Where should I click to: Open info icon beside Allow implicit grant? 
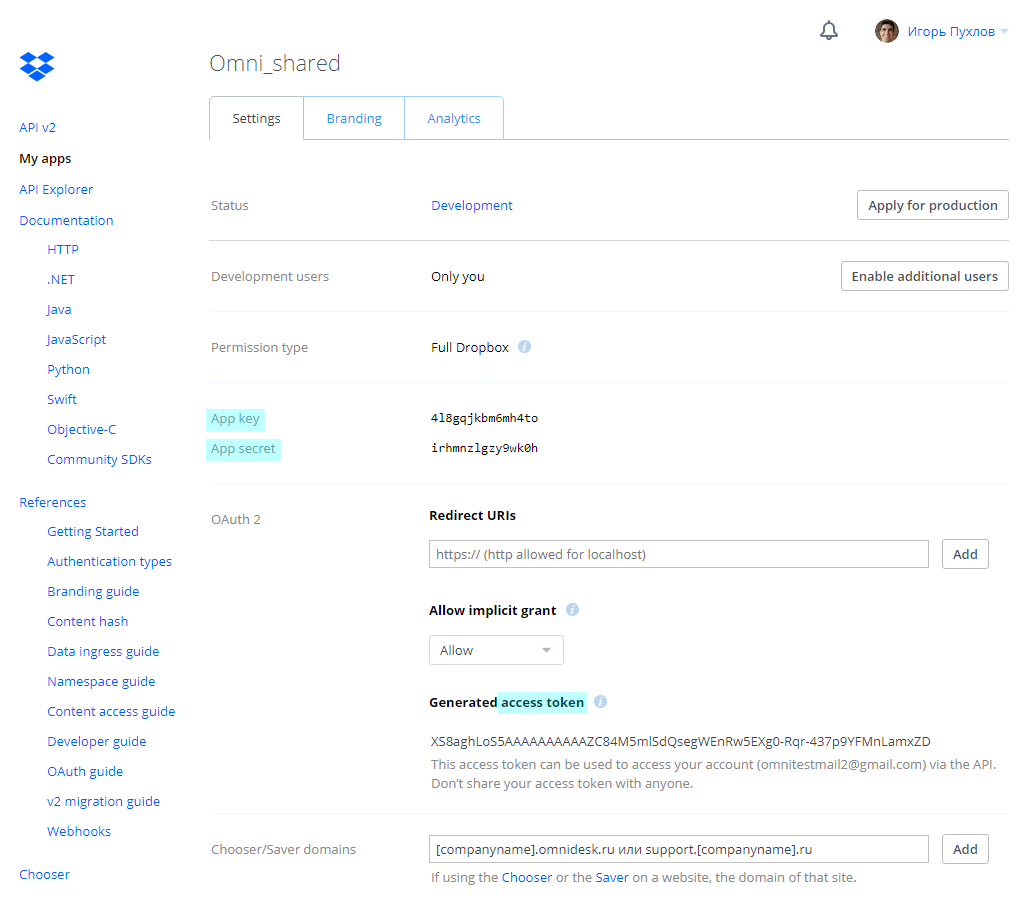click(x=572, y=610)
